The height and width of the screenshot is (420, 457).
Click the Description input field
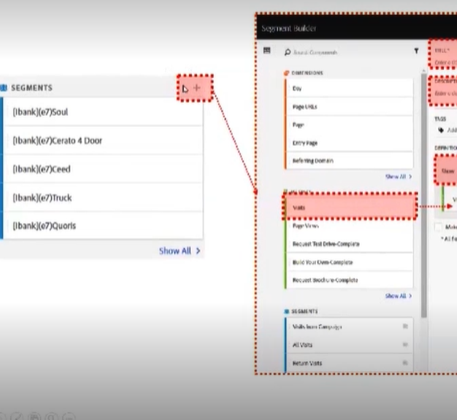click(x=445, y=93)
